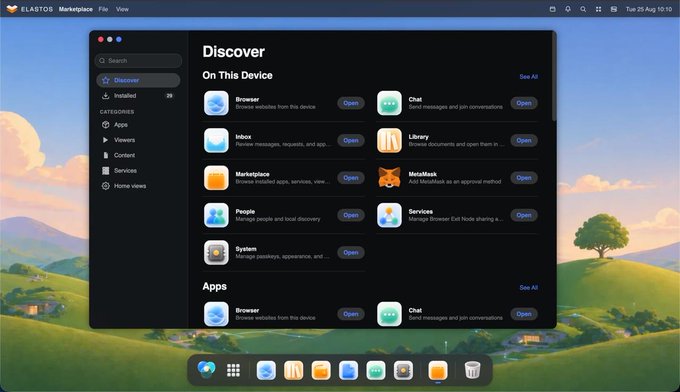680x392 pixels.
Task: Click Open for People
Action: [351, 215]
